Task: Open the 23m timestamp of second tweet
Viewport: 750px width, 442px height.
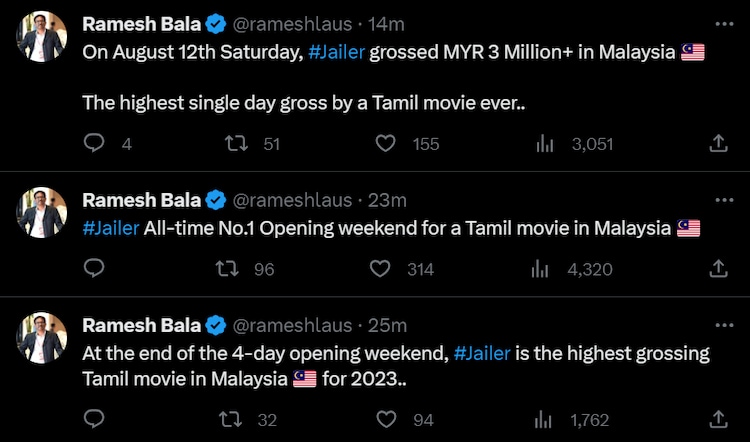Action: click(387, 199)
